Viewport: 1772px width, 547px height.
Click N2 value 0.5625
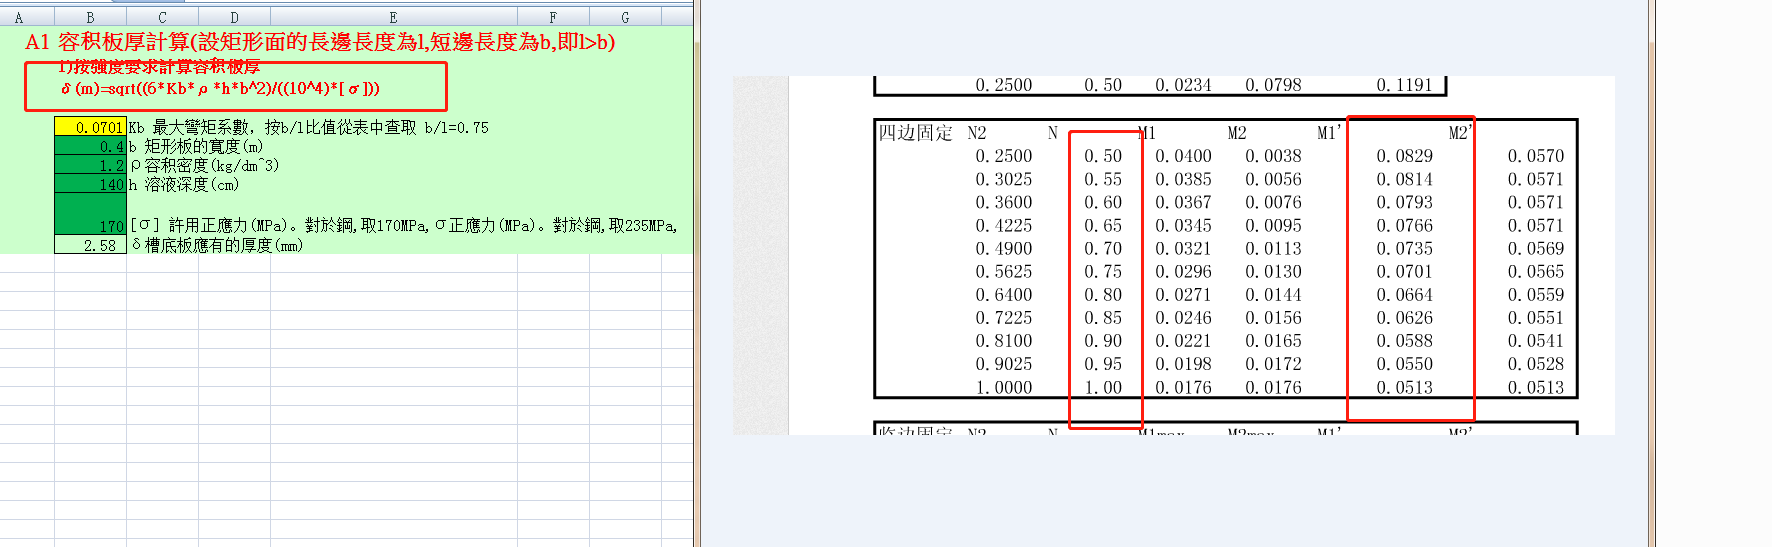tap(1004, 271)
